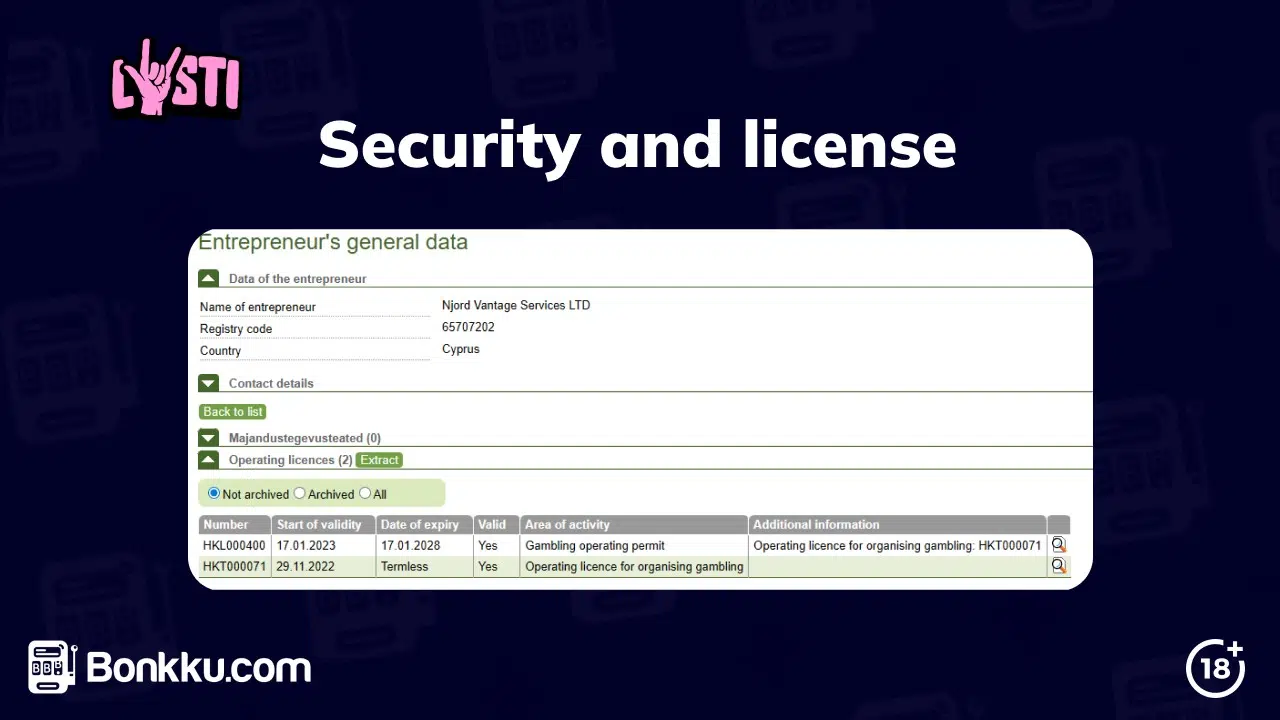Screen dimensions: 1280x720
Task: Expand the Majandustegevusteated section
Action: (208, 437)
